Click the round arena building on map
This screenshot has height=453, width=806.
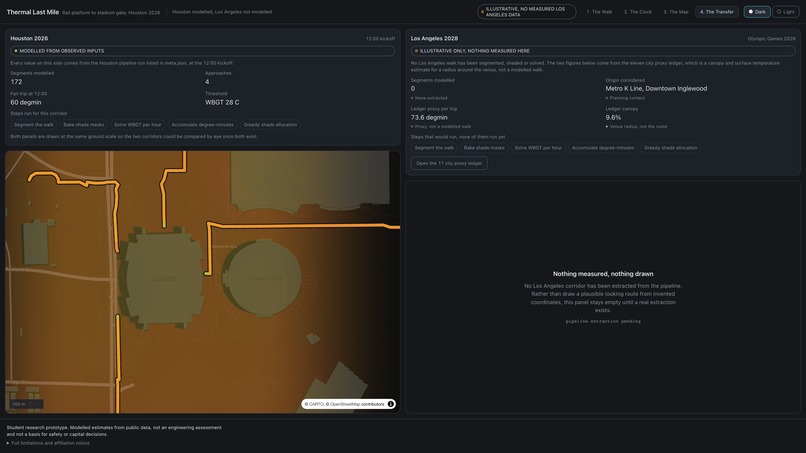pos(264,278)
